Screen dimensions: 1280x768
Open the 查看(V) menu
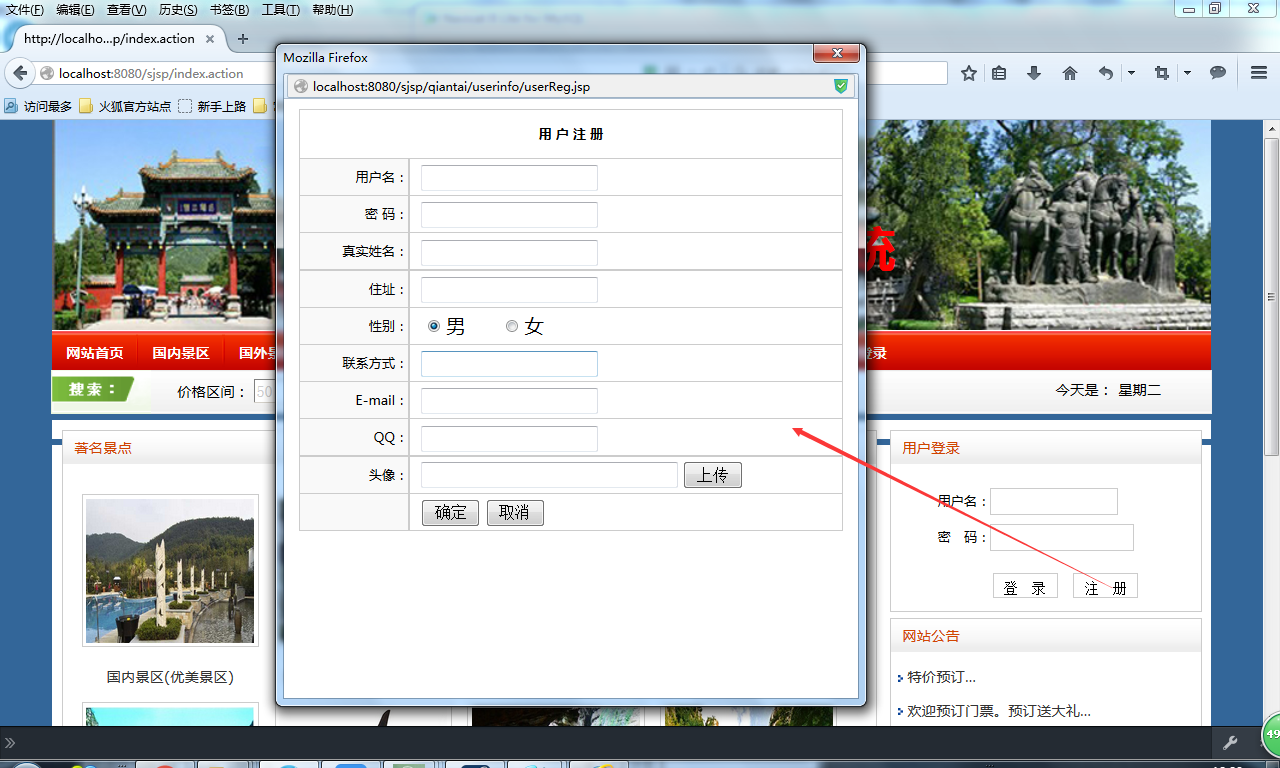click(x=127, y=10)
